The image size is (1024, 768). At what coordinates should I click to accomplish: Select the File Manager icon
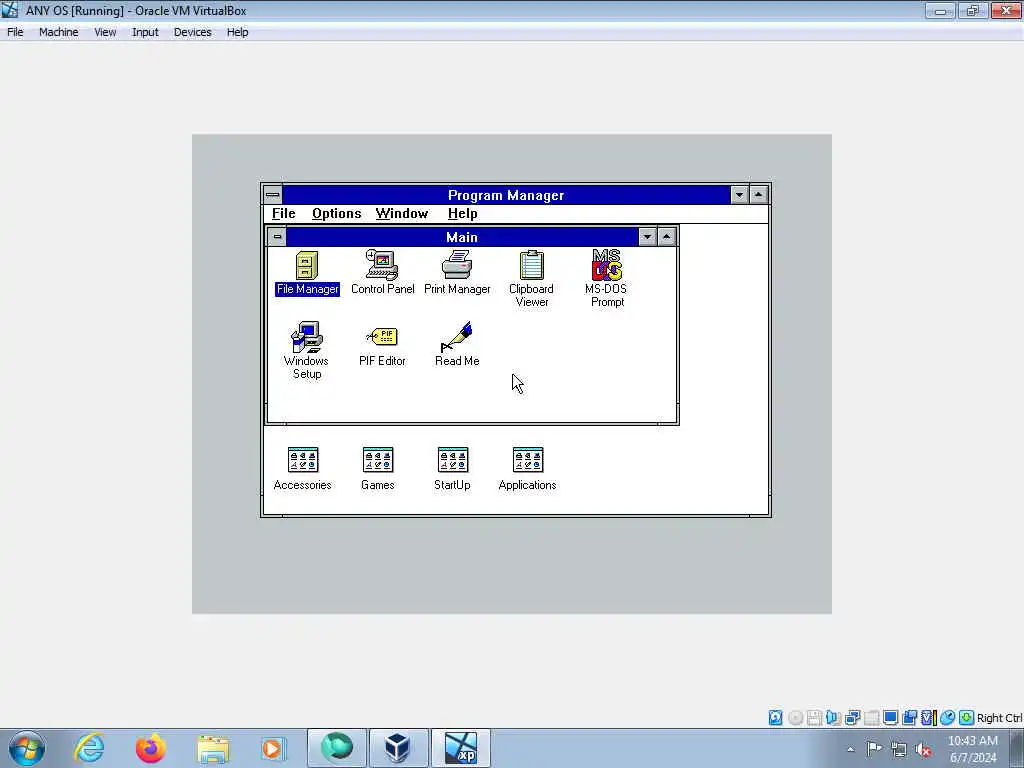(307, 273)
